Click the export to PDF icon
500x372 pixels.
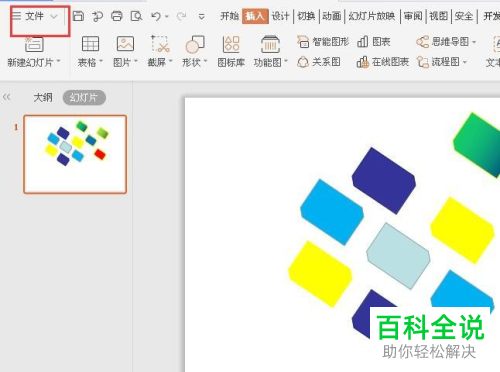pos(97,16)
